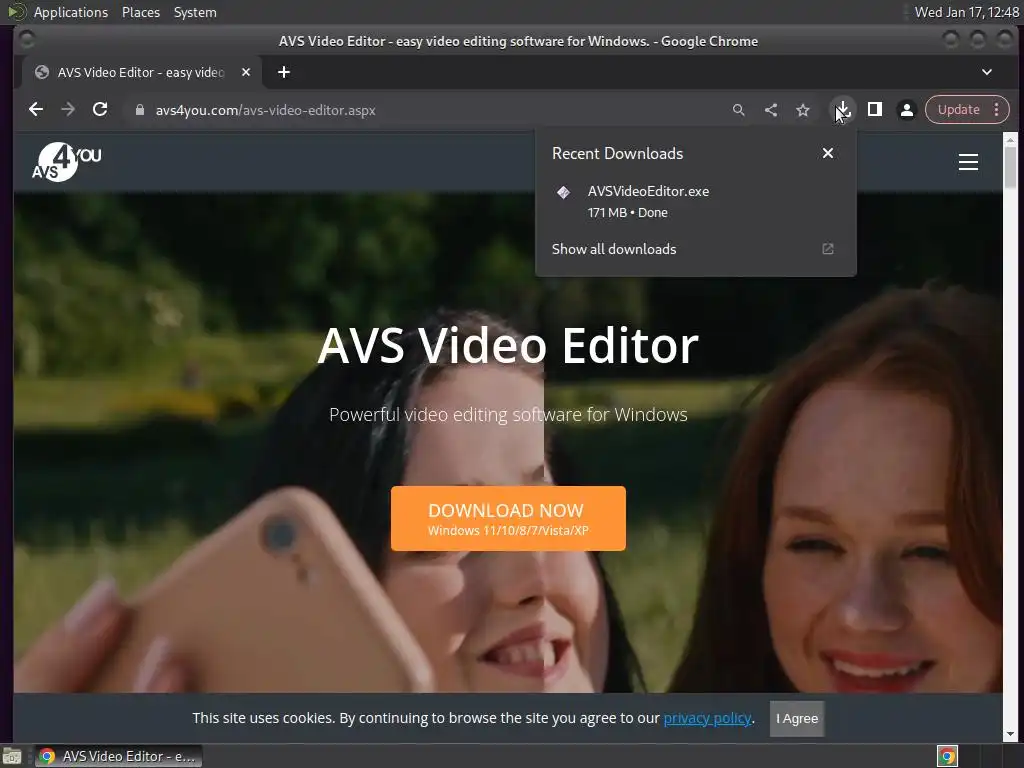
Task: Click the clock in the top panel
Action: (x=966, y=12)
